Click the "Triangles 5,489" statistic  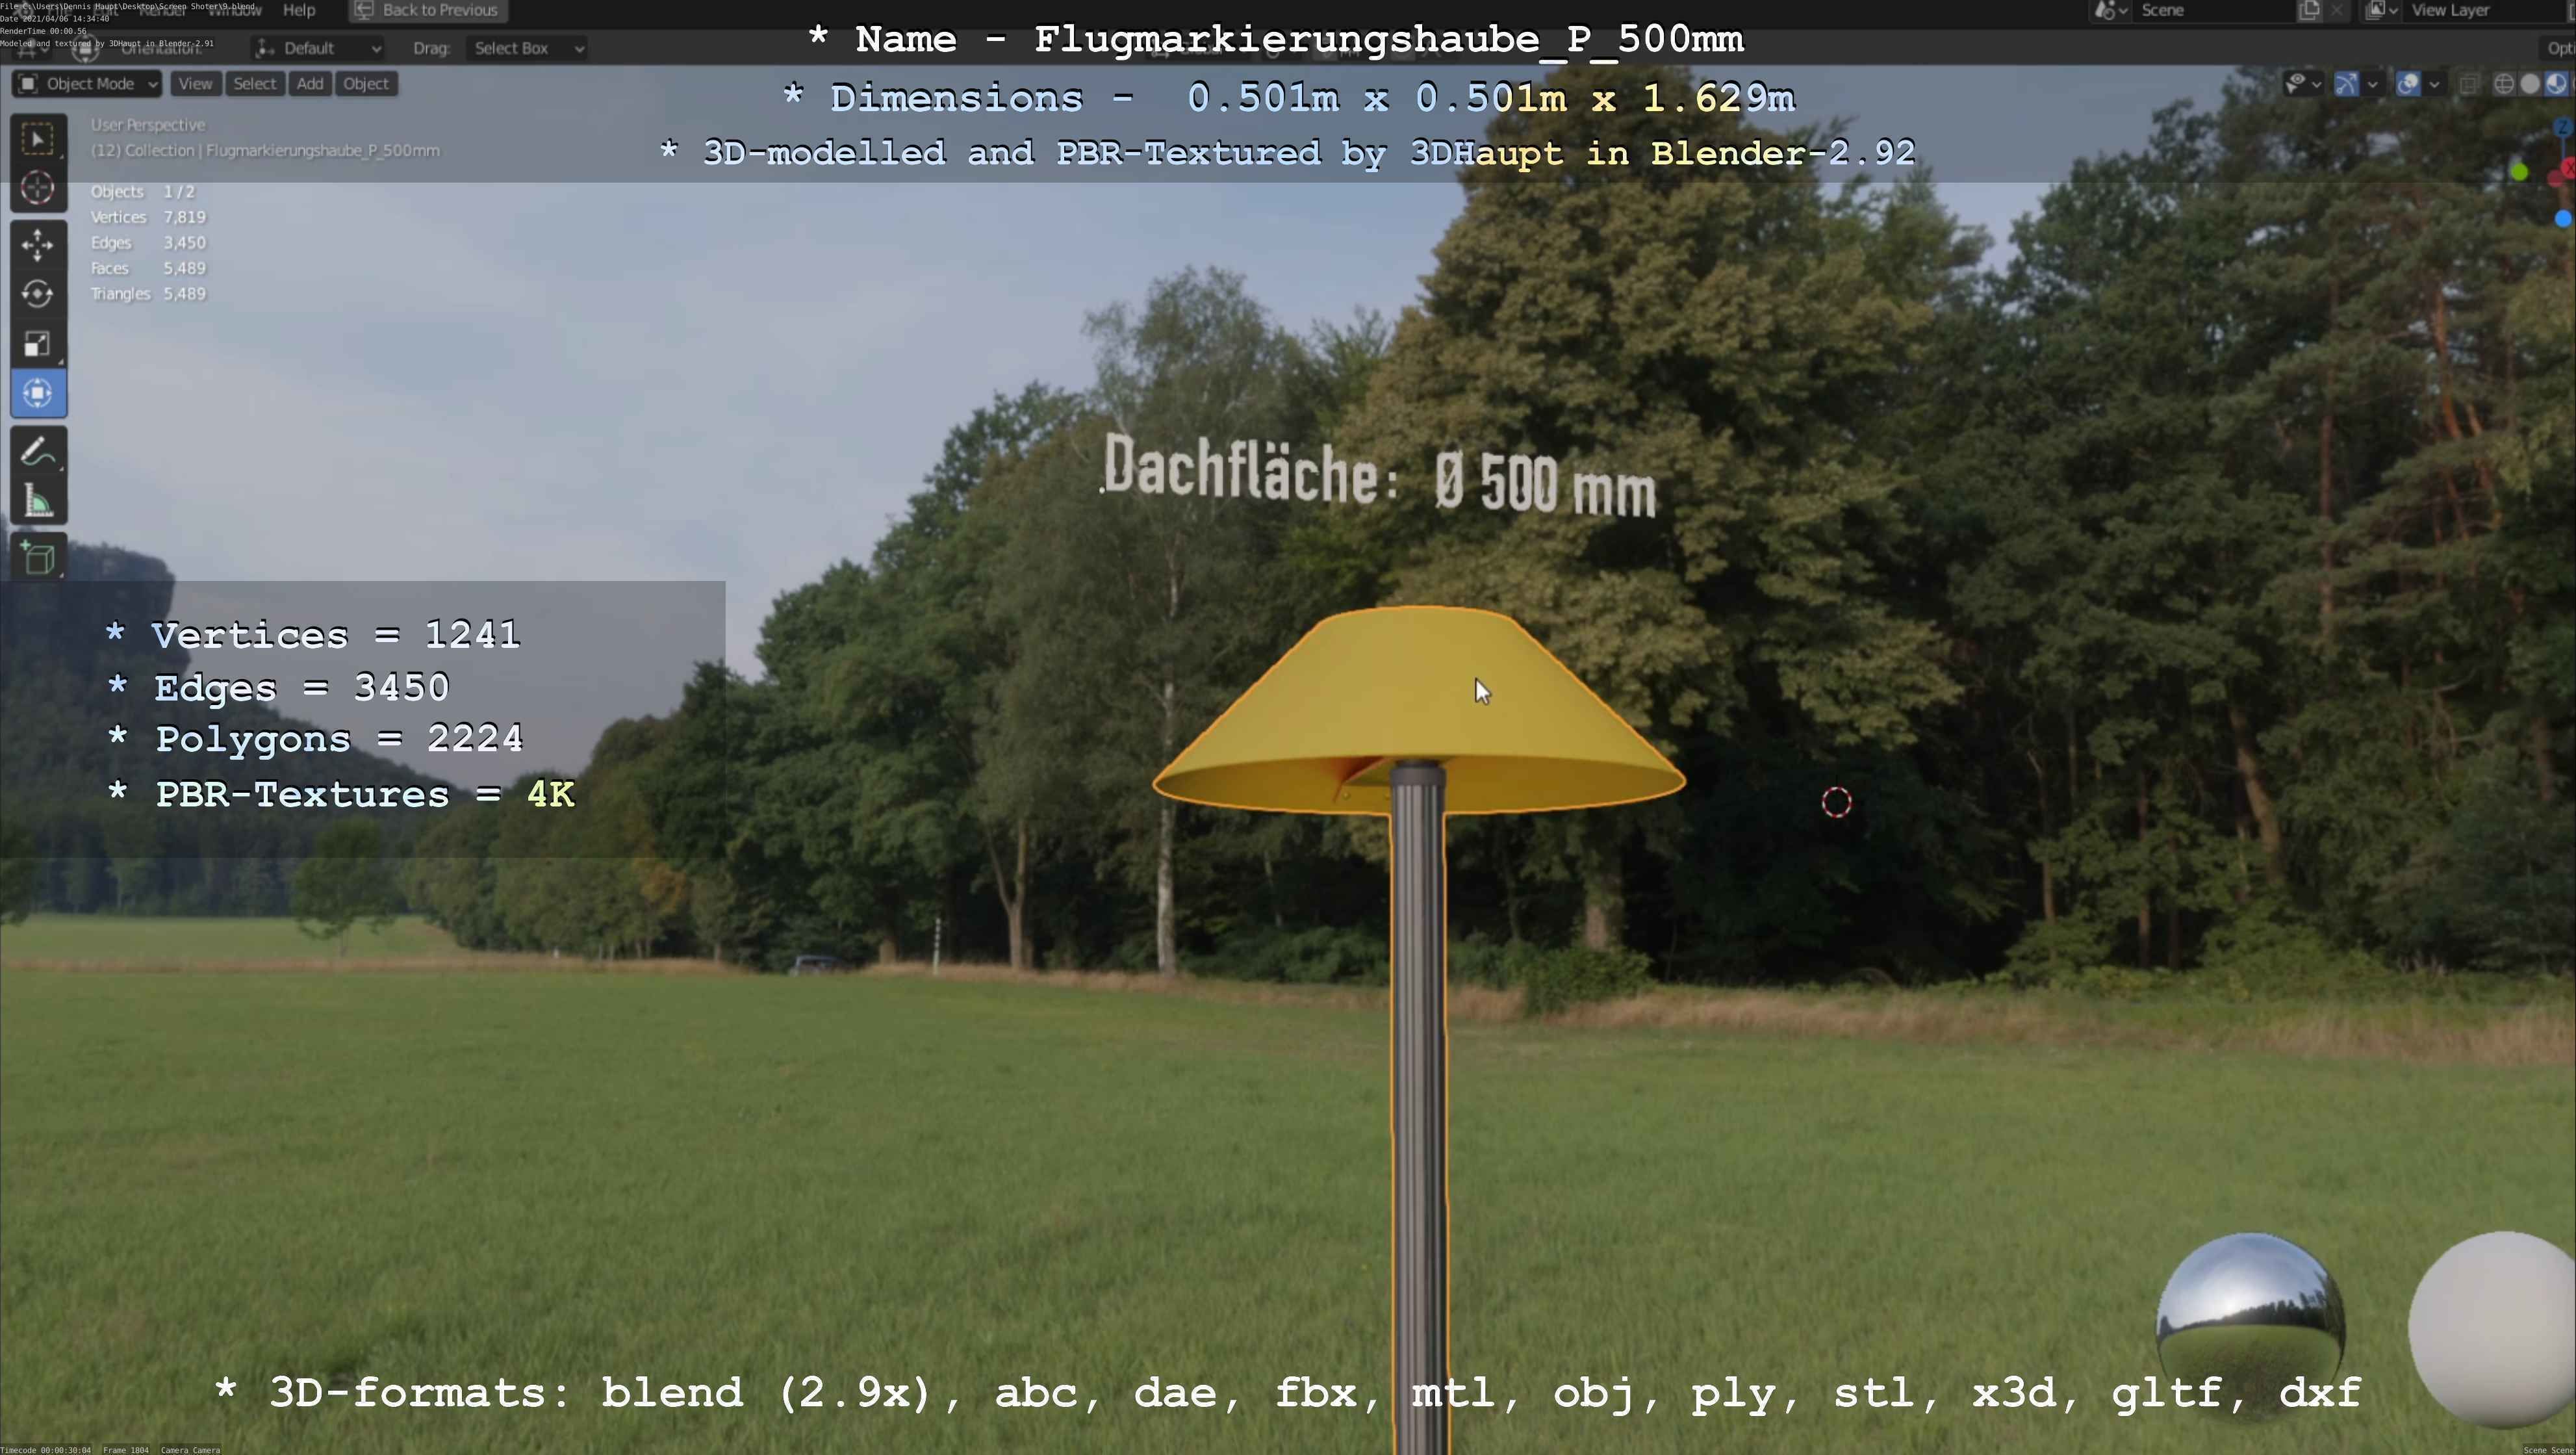click(x=148, y=294)
